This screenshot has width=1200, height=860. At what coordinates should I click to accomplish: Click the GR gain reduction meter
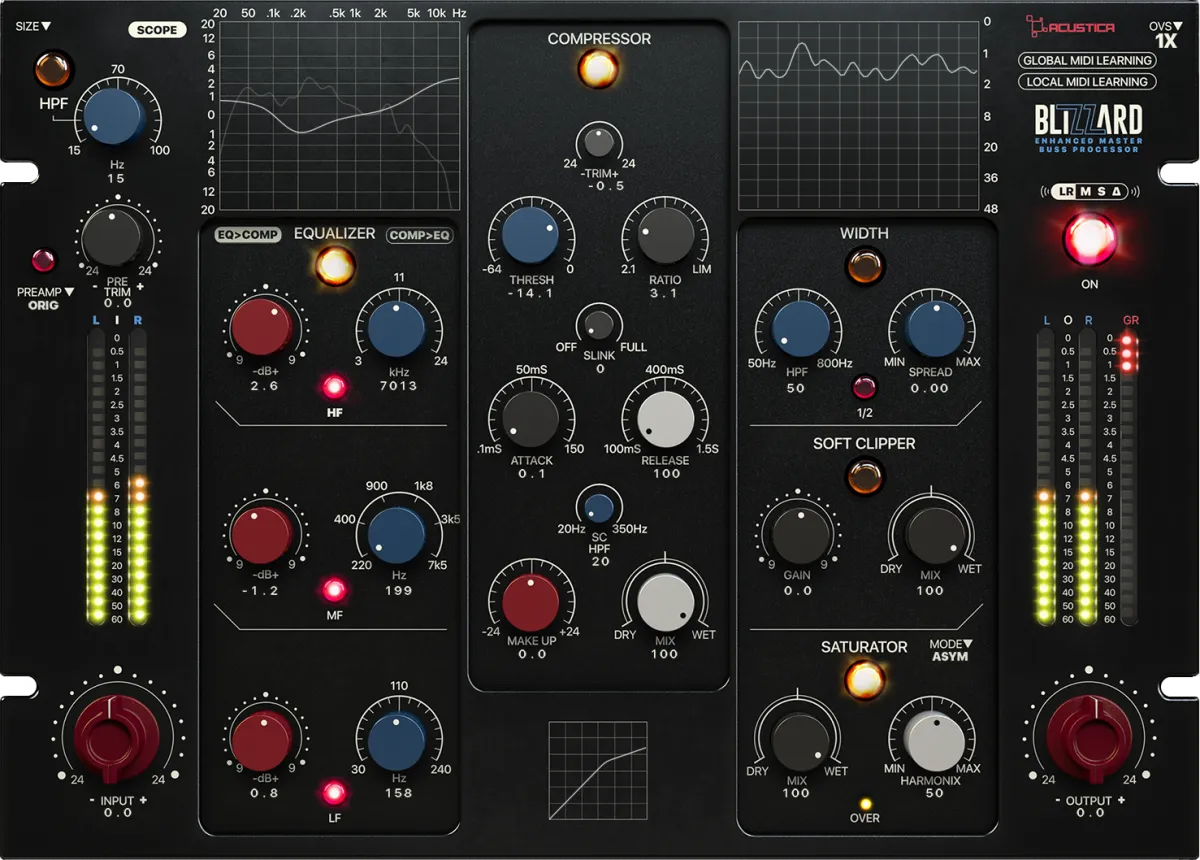(1131, 478)
